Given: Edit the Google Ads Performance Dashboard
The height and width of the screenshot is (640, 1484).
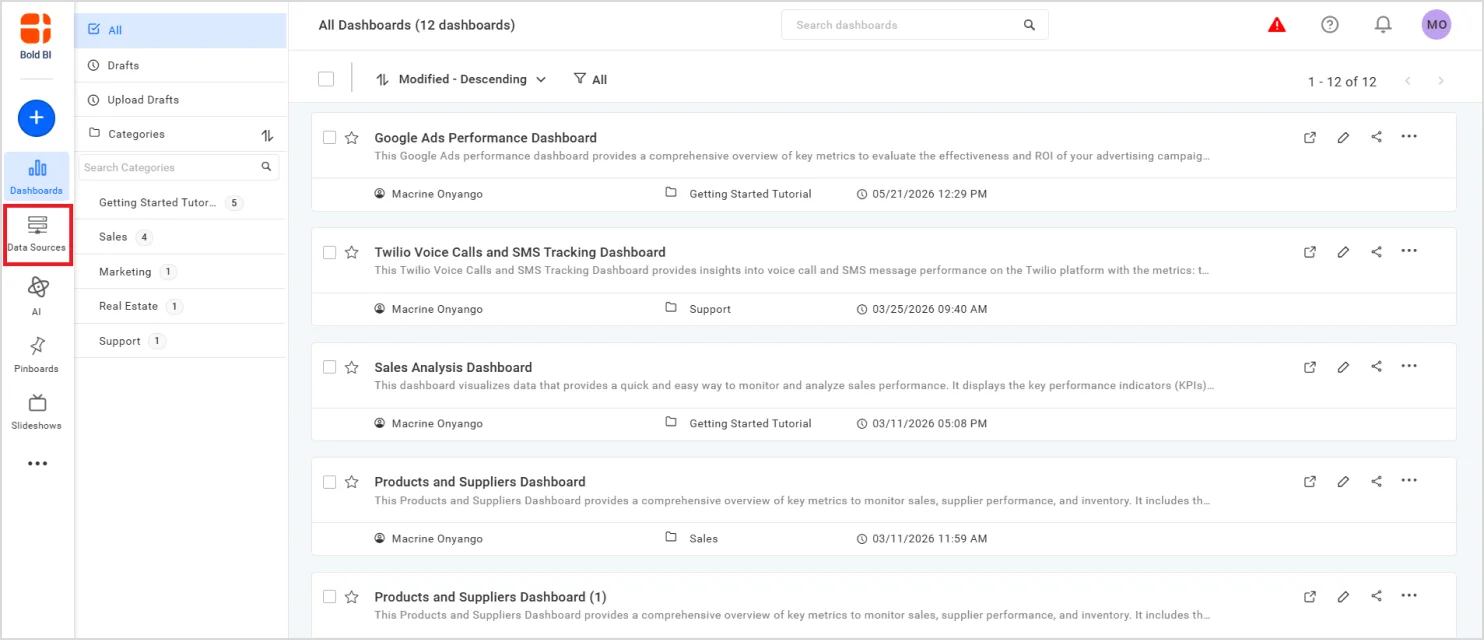Looking at the screenshot, I should point(1343,138).
